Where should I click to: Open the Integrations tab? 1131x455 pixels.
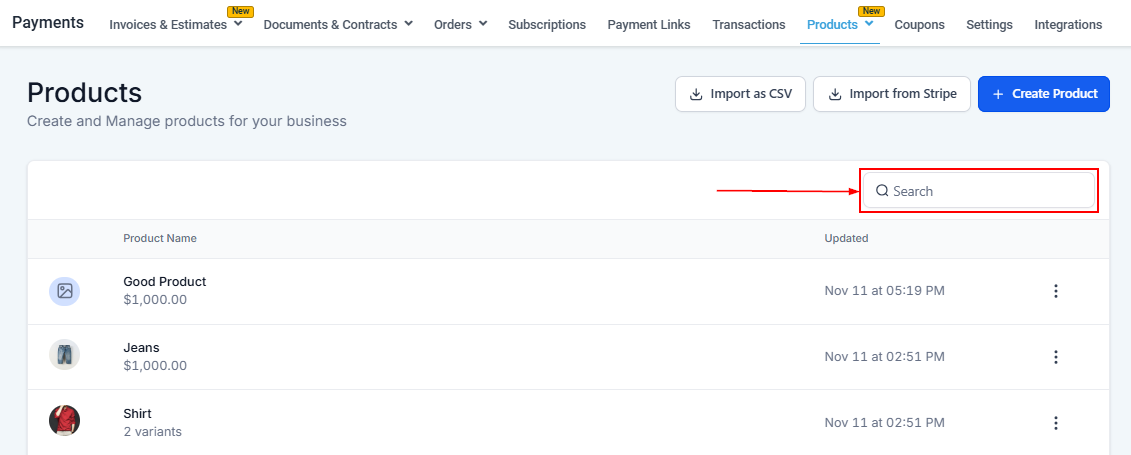1068,24
